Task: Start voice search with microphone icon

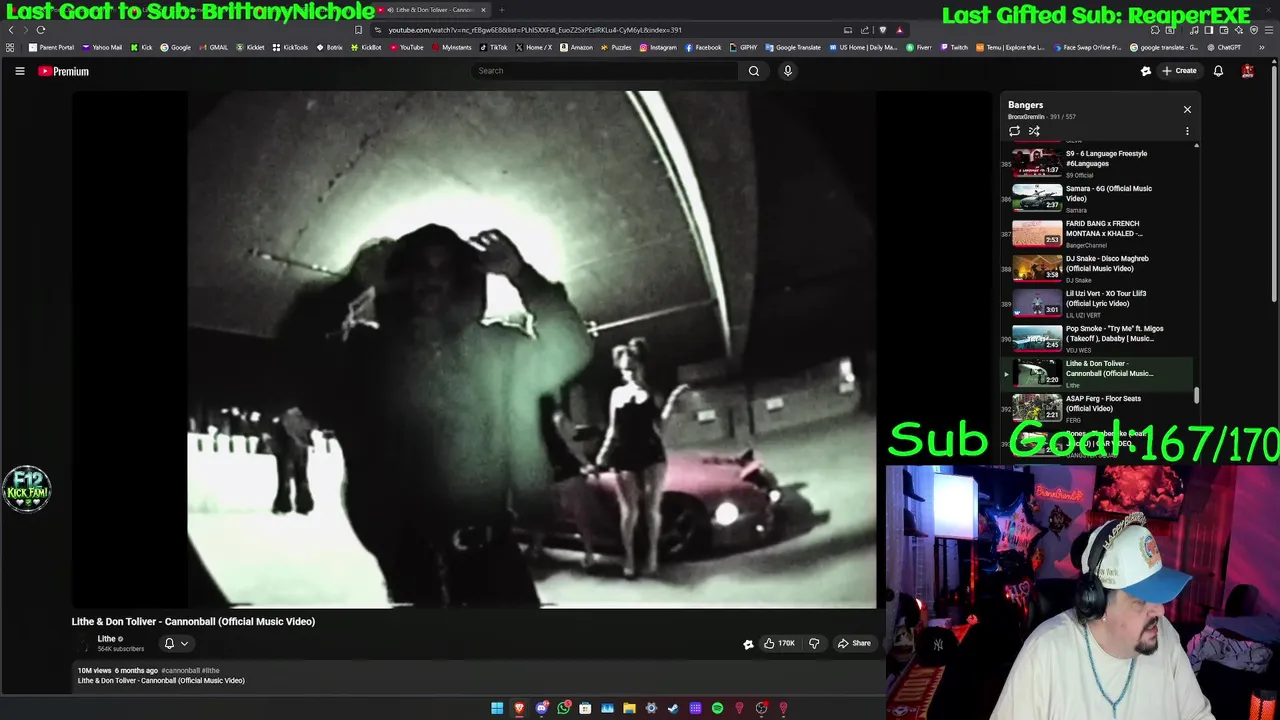Action: tap(788, 71)
